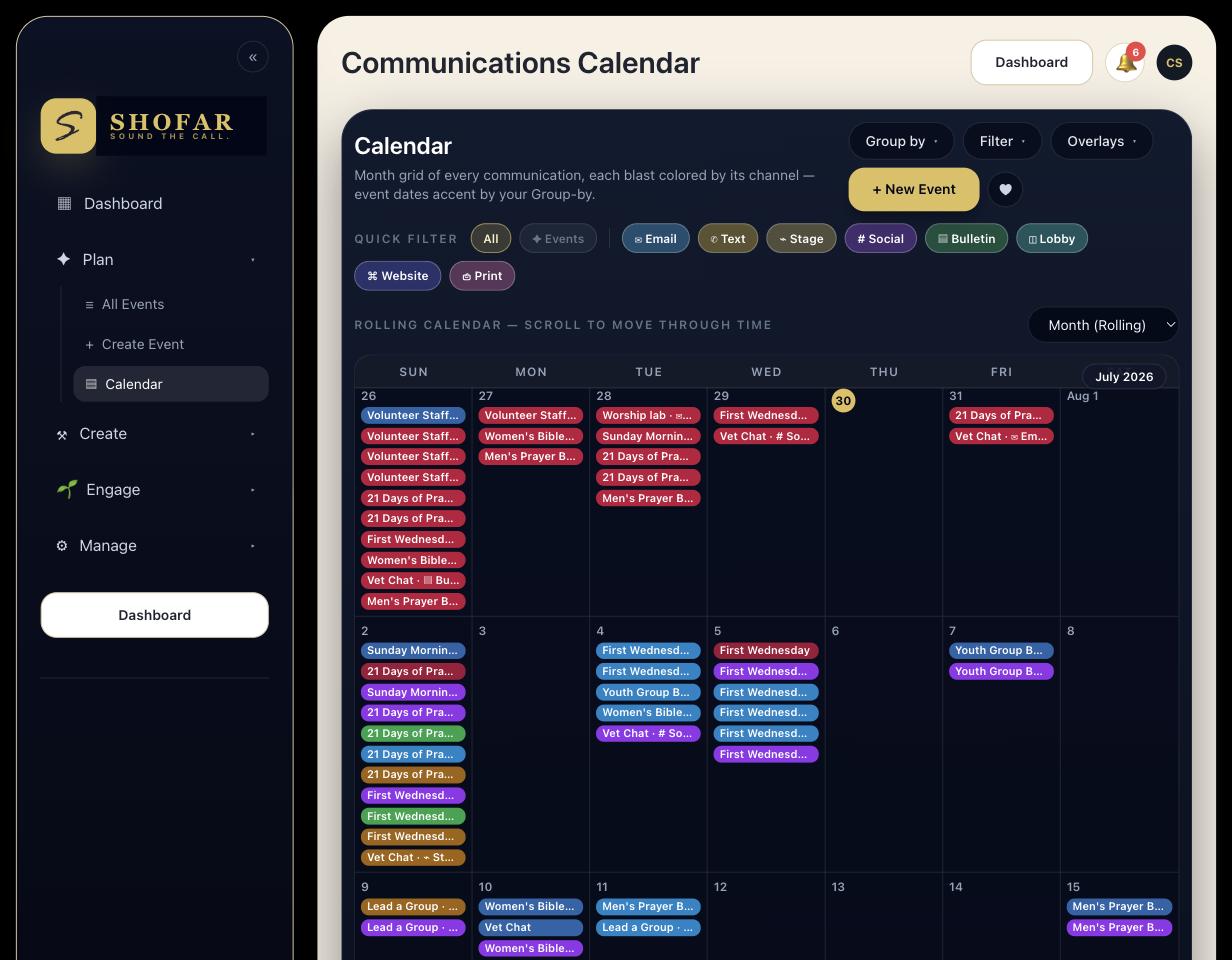Open green 21 Days of Prayer event
Viewport: 1232px width, 960px height.
[413, 733]
